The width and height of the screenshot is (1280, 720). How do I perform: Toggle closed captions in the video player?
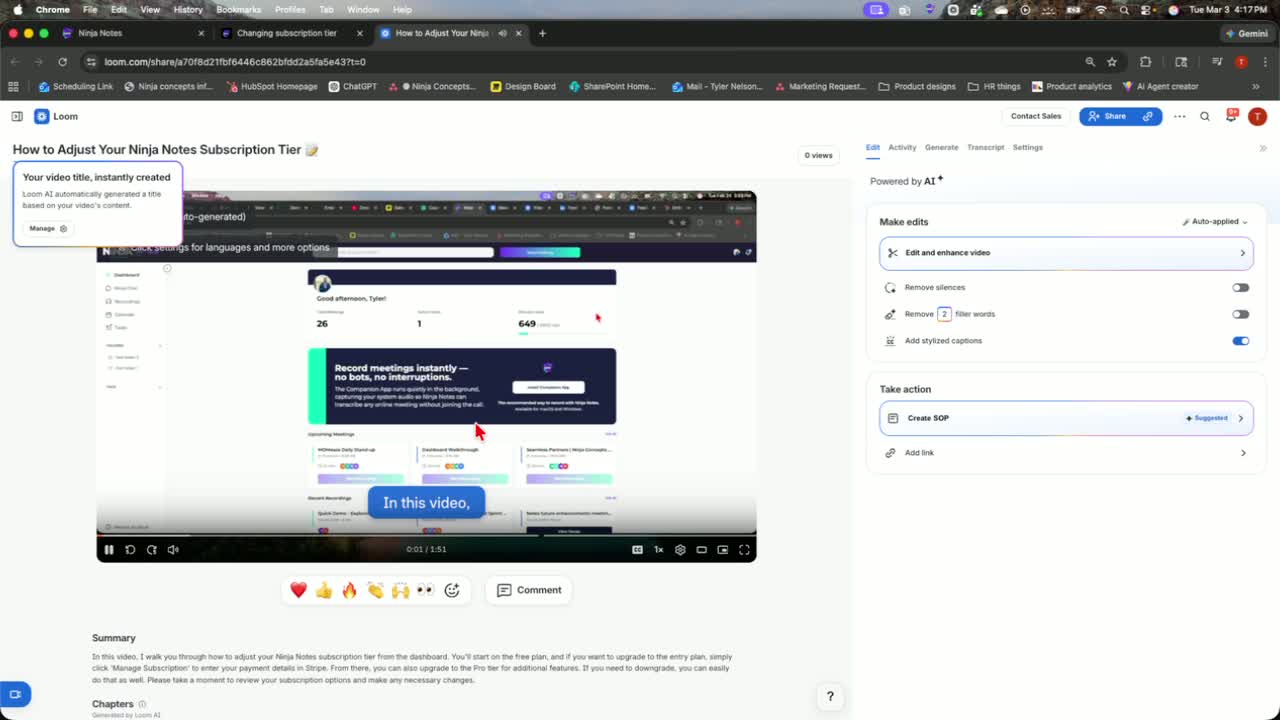pyautogui.click(x=637, y=549)
